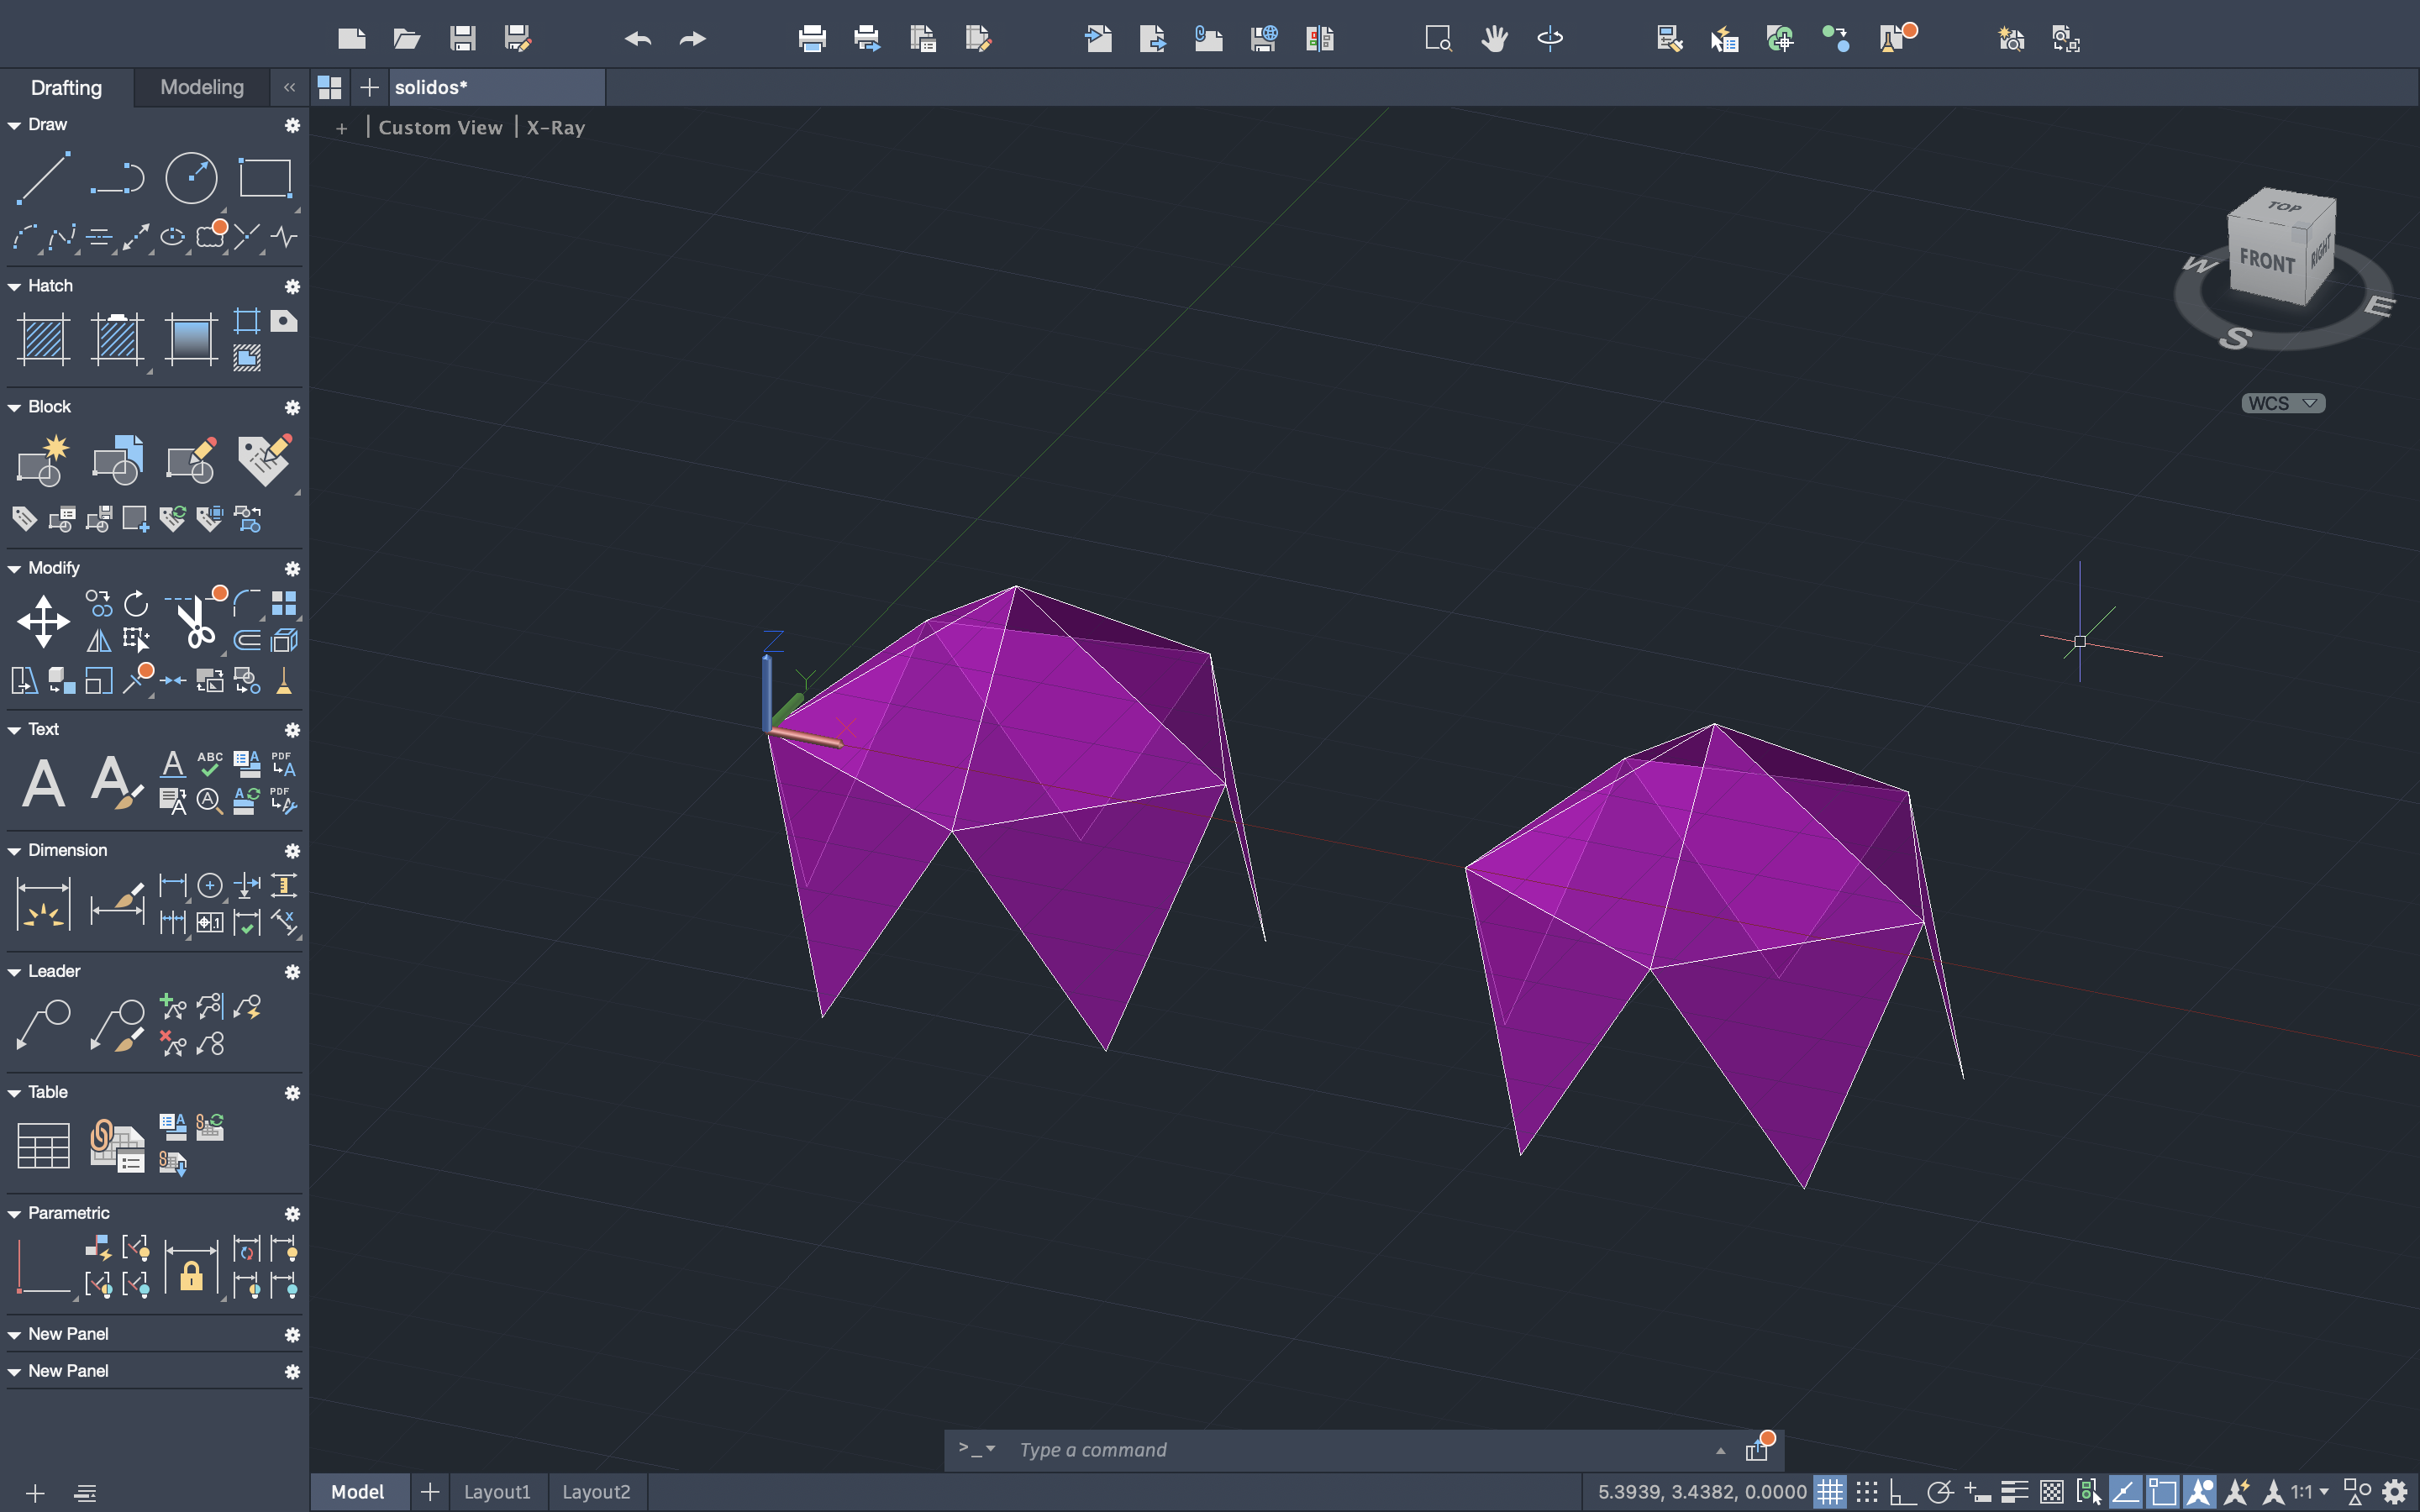Click the Zoom window icon
This screenshot has height=1512, width=2420.
point(1438,39)
